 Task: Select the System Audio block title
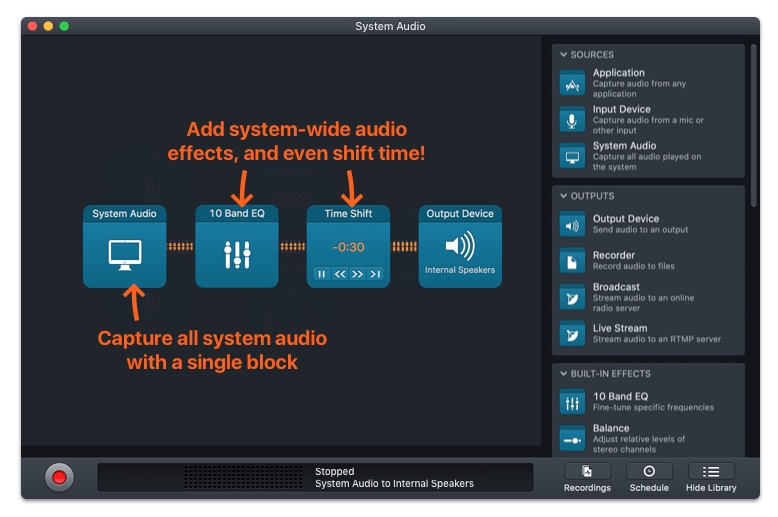pyautogui.click(x=125, y=213)
